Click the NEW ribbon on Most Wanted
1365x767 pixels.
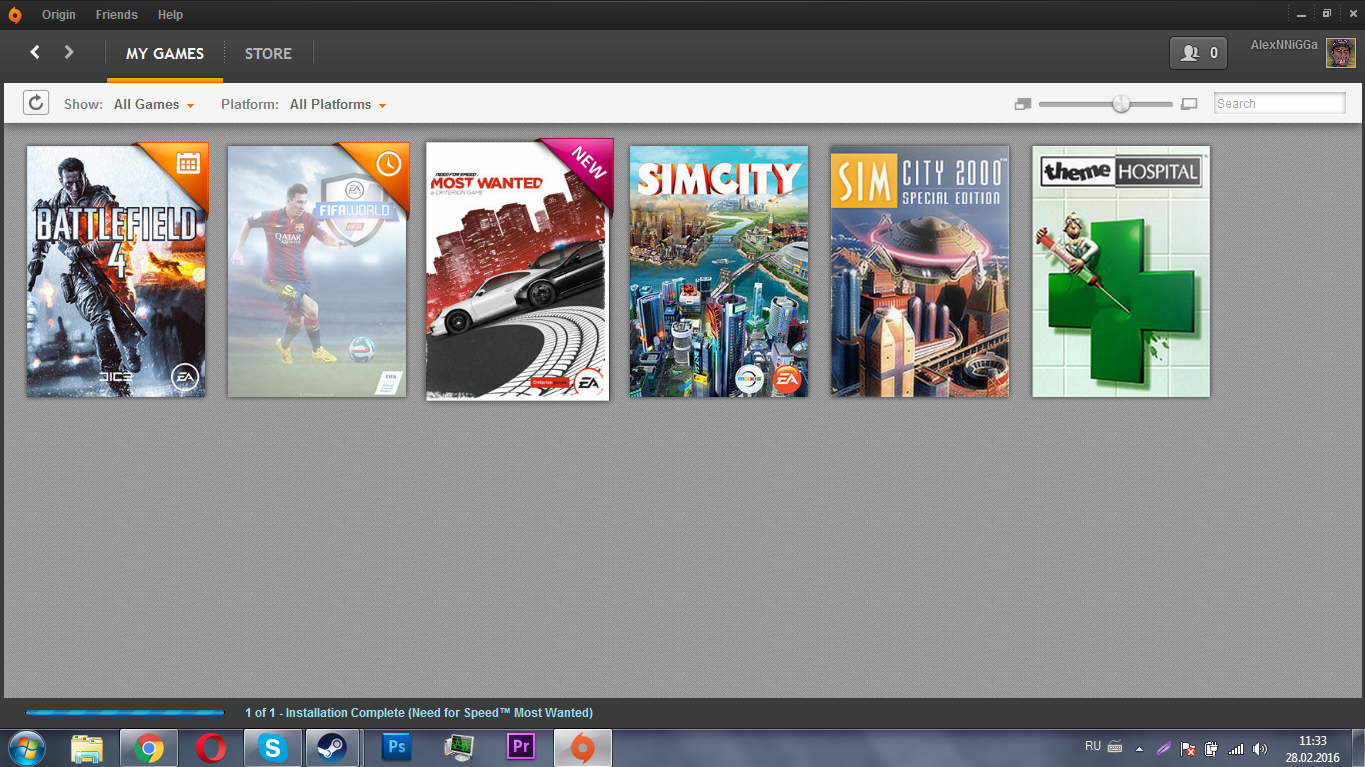pos(588,162)
